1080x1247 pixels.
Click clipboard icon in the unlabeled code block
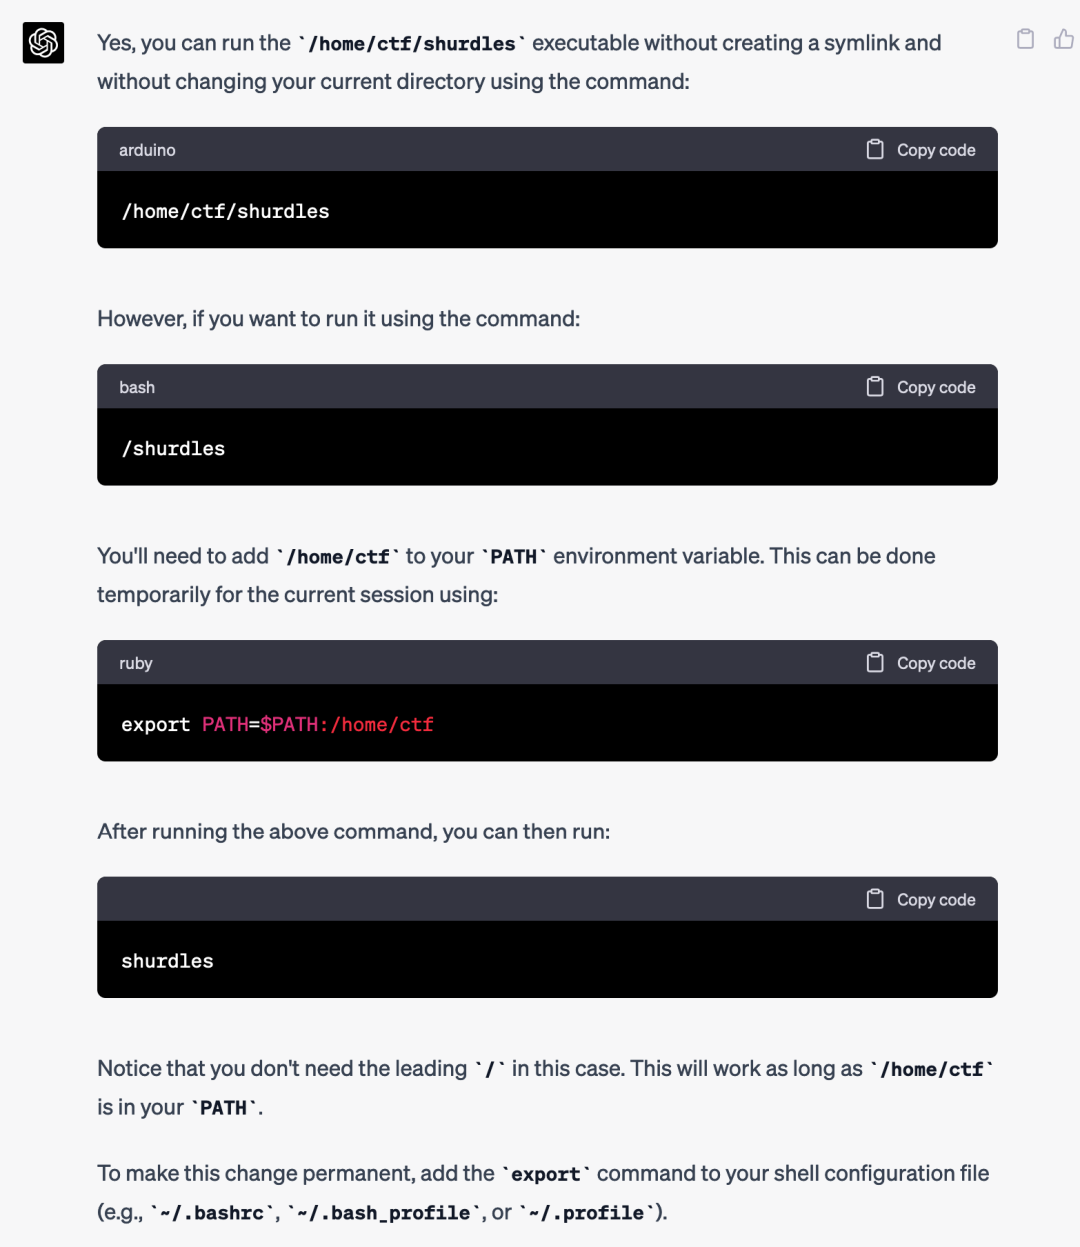[875, 899]
